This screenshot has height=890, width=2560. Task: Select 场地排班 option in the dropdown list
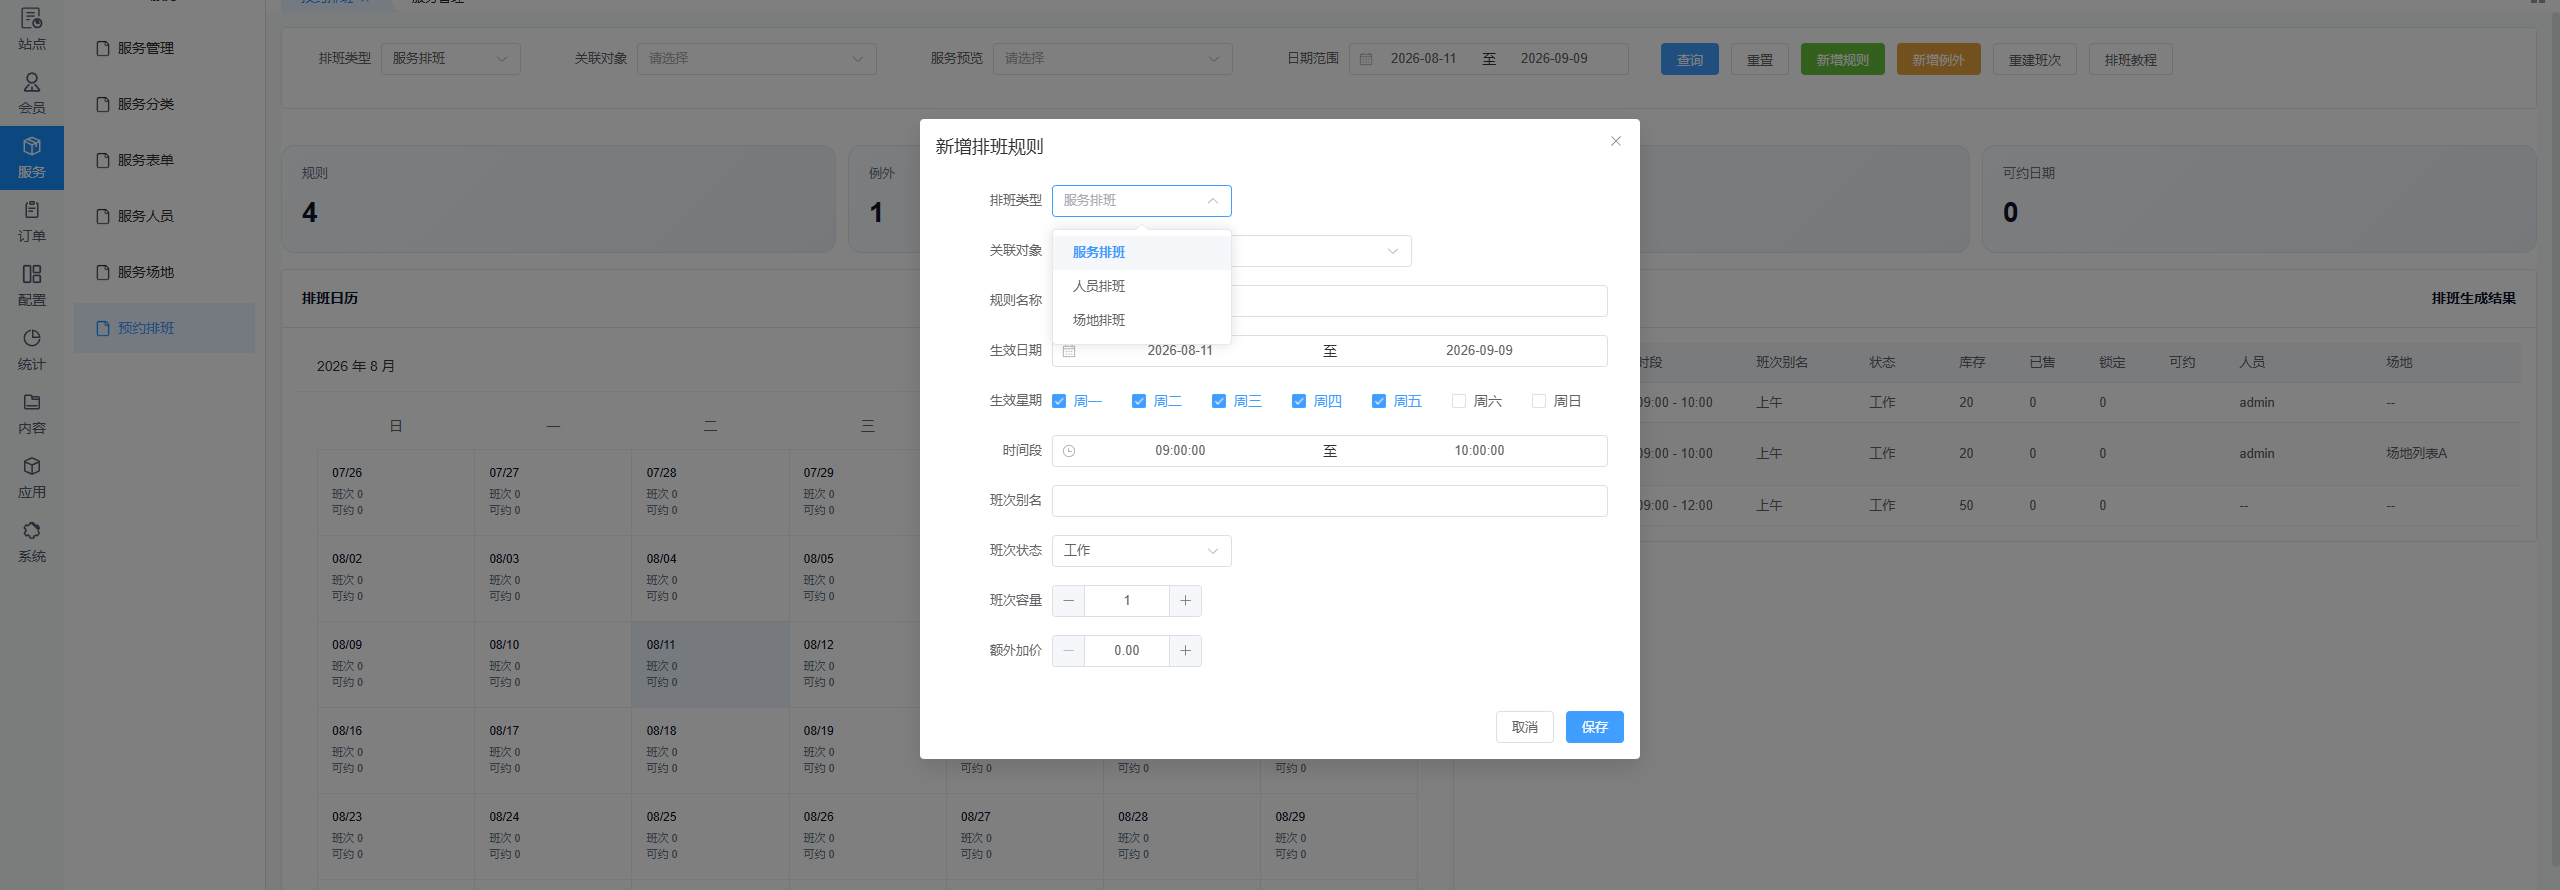coord(1142,321)
